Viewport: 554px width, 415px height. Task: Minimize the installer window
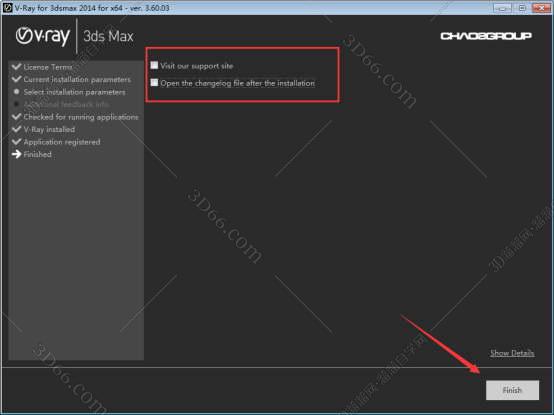pos(502,7)
